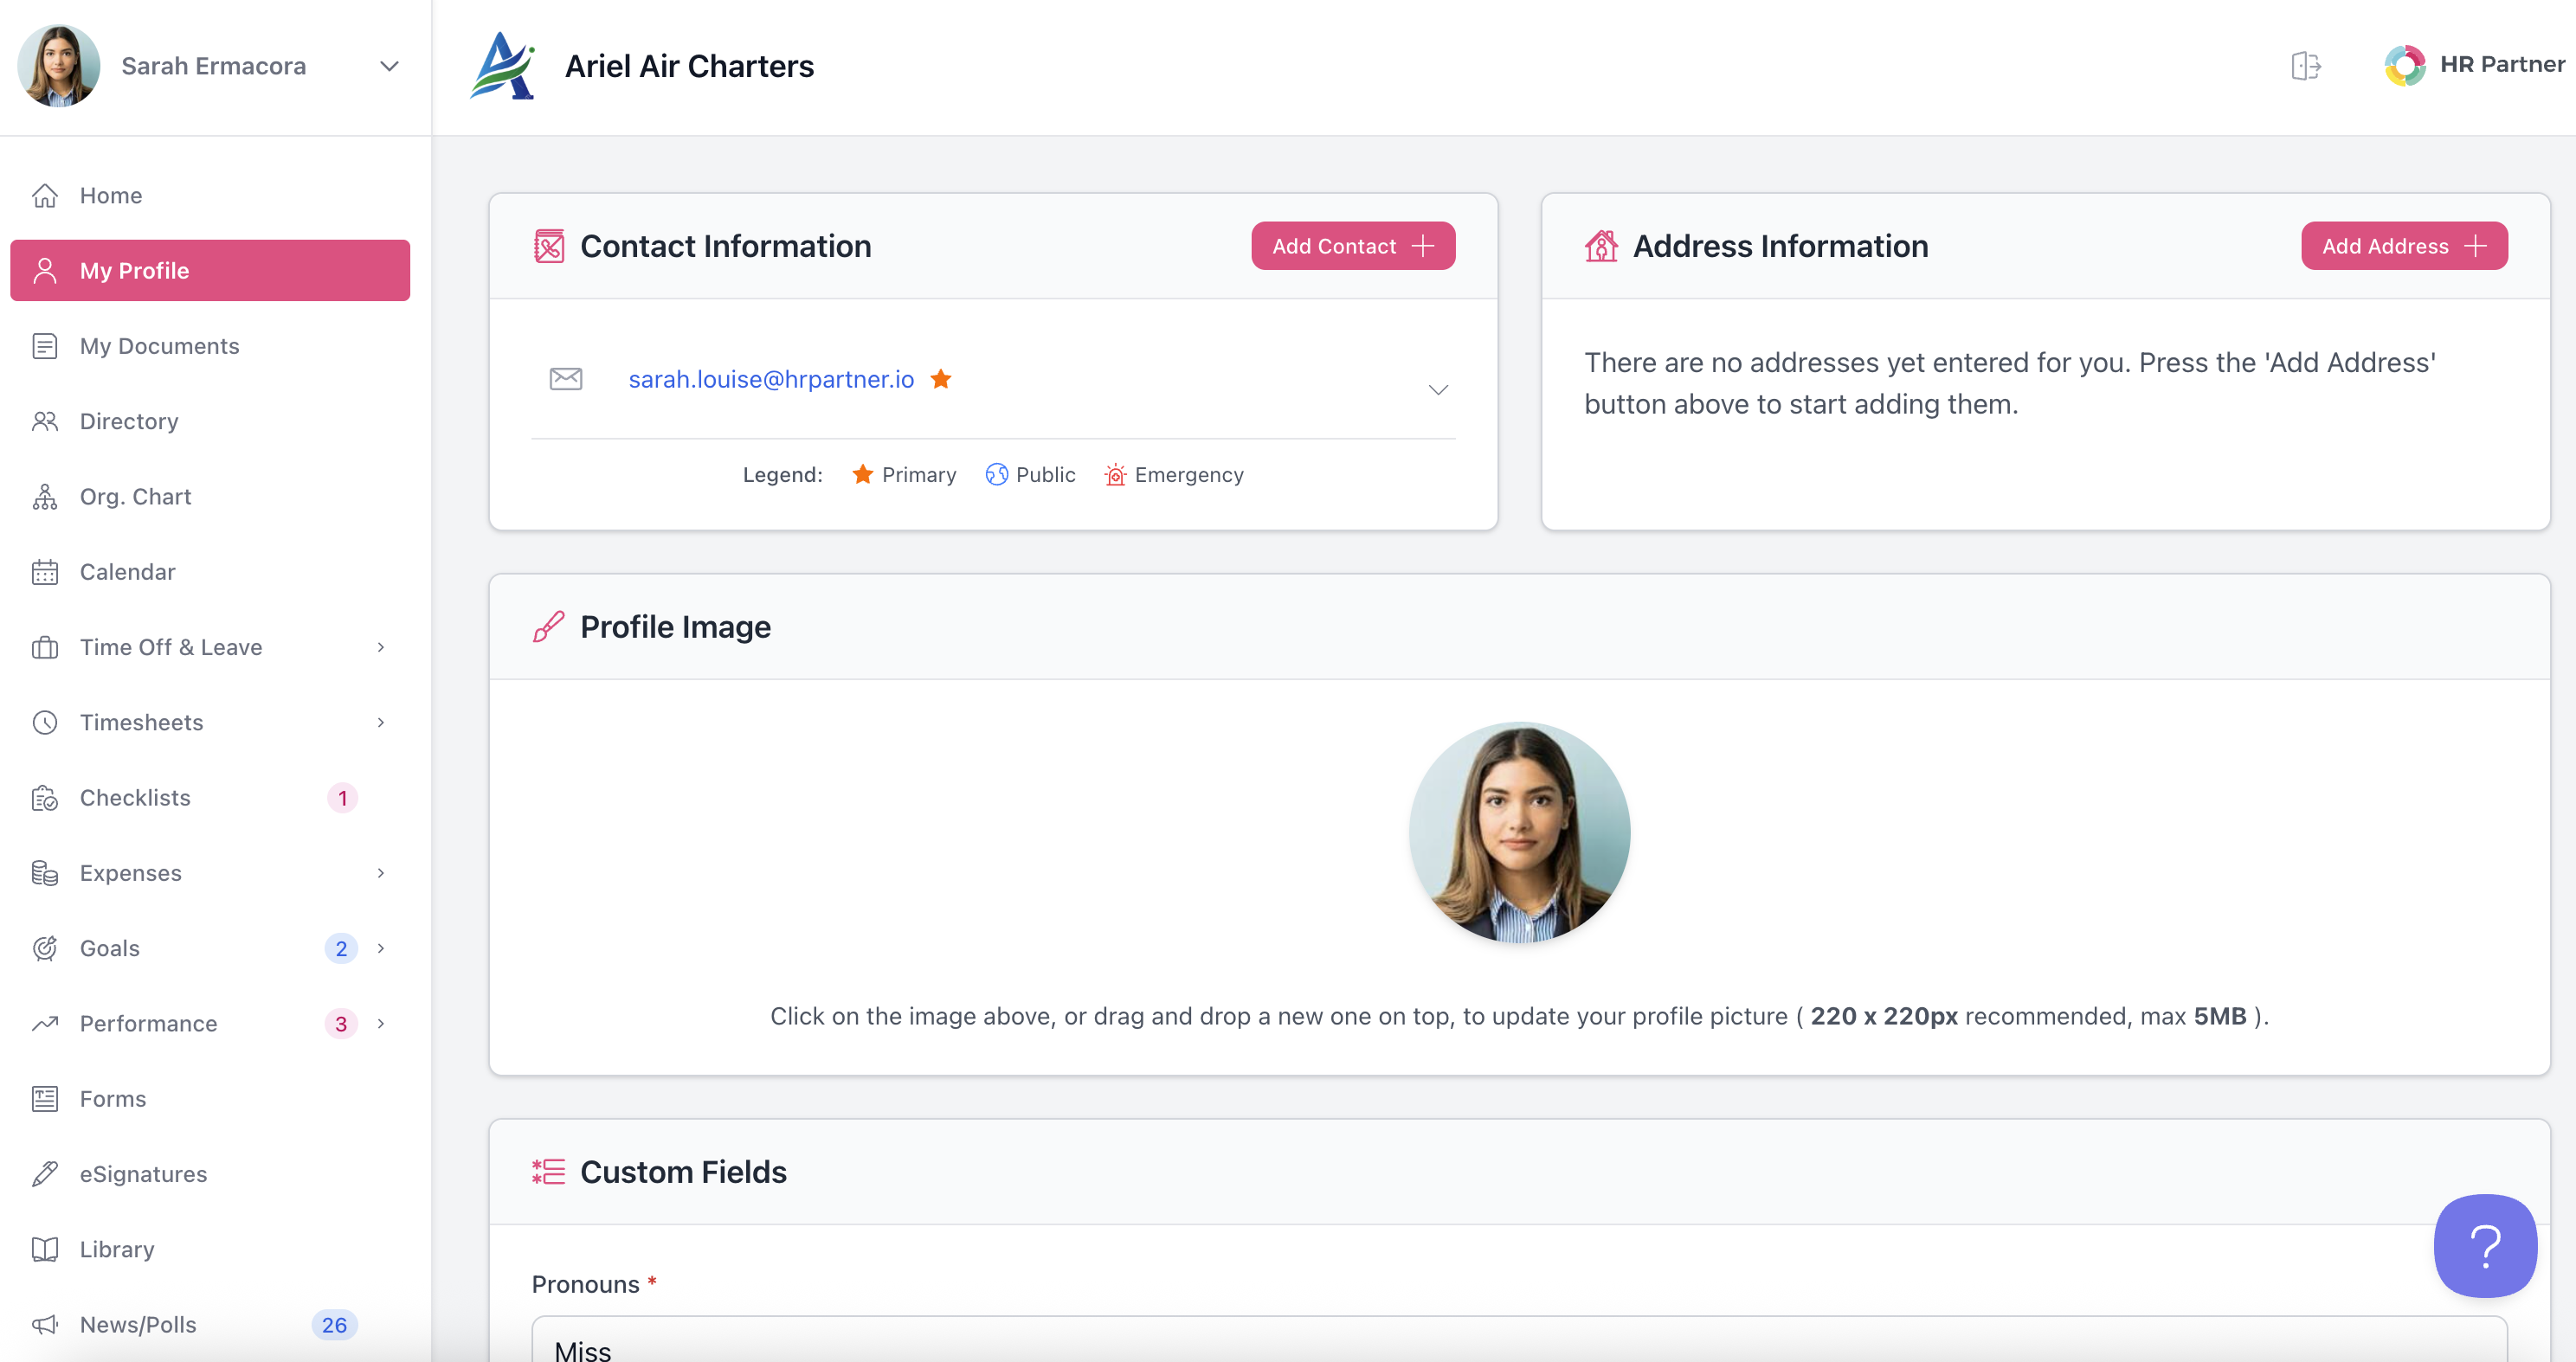Viewport: 2576px width, 1362px height.
Task: Open News/Polls with 26 badge
Action: click(138, 1324)
